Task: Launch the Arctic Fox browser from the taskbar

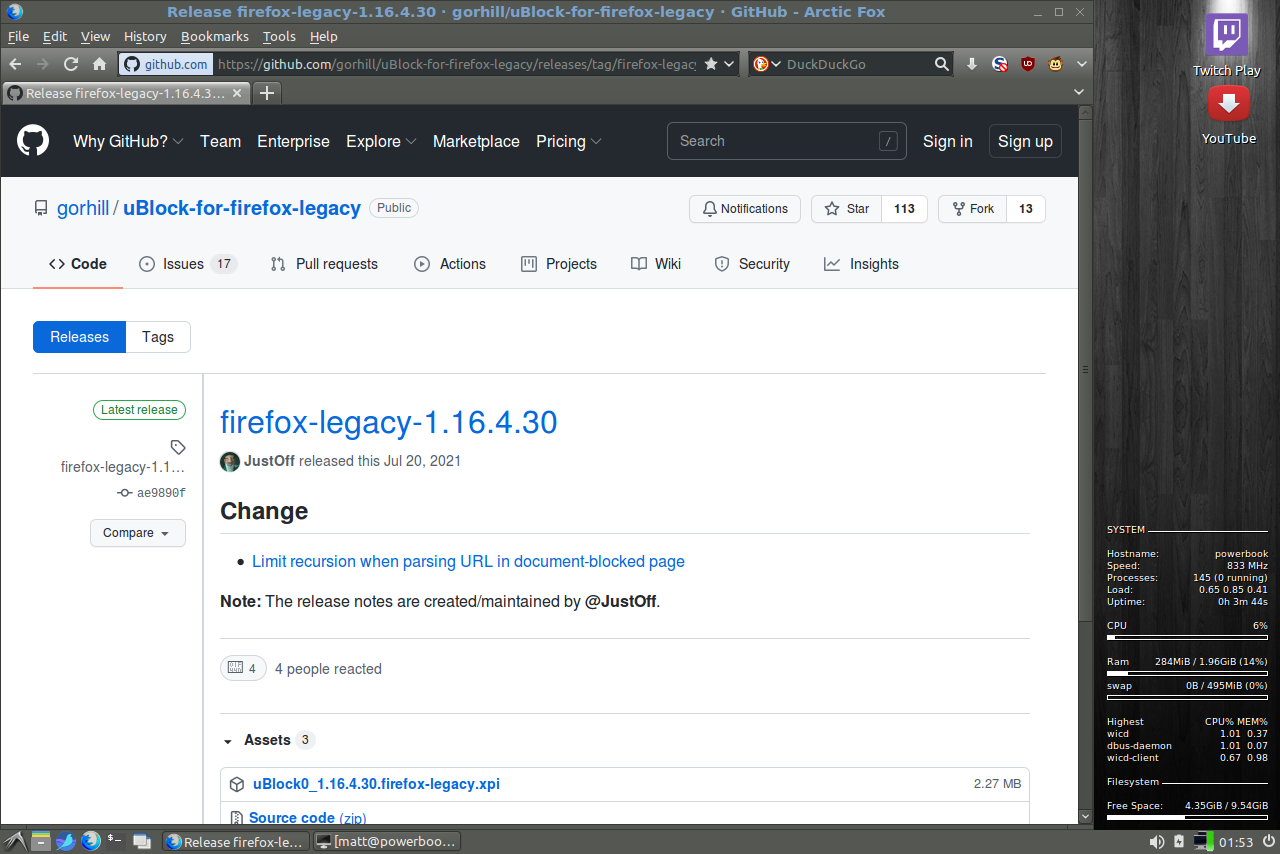Action: (91, 841)
